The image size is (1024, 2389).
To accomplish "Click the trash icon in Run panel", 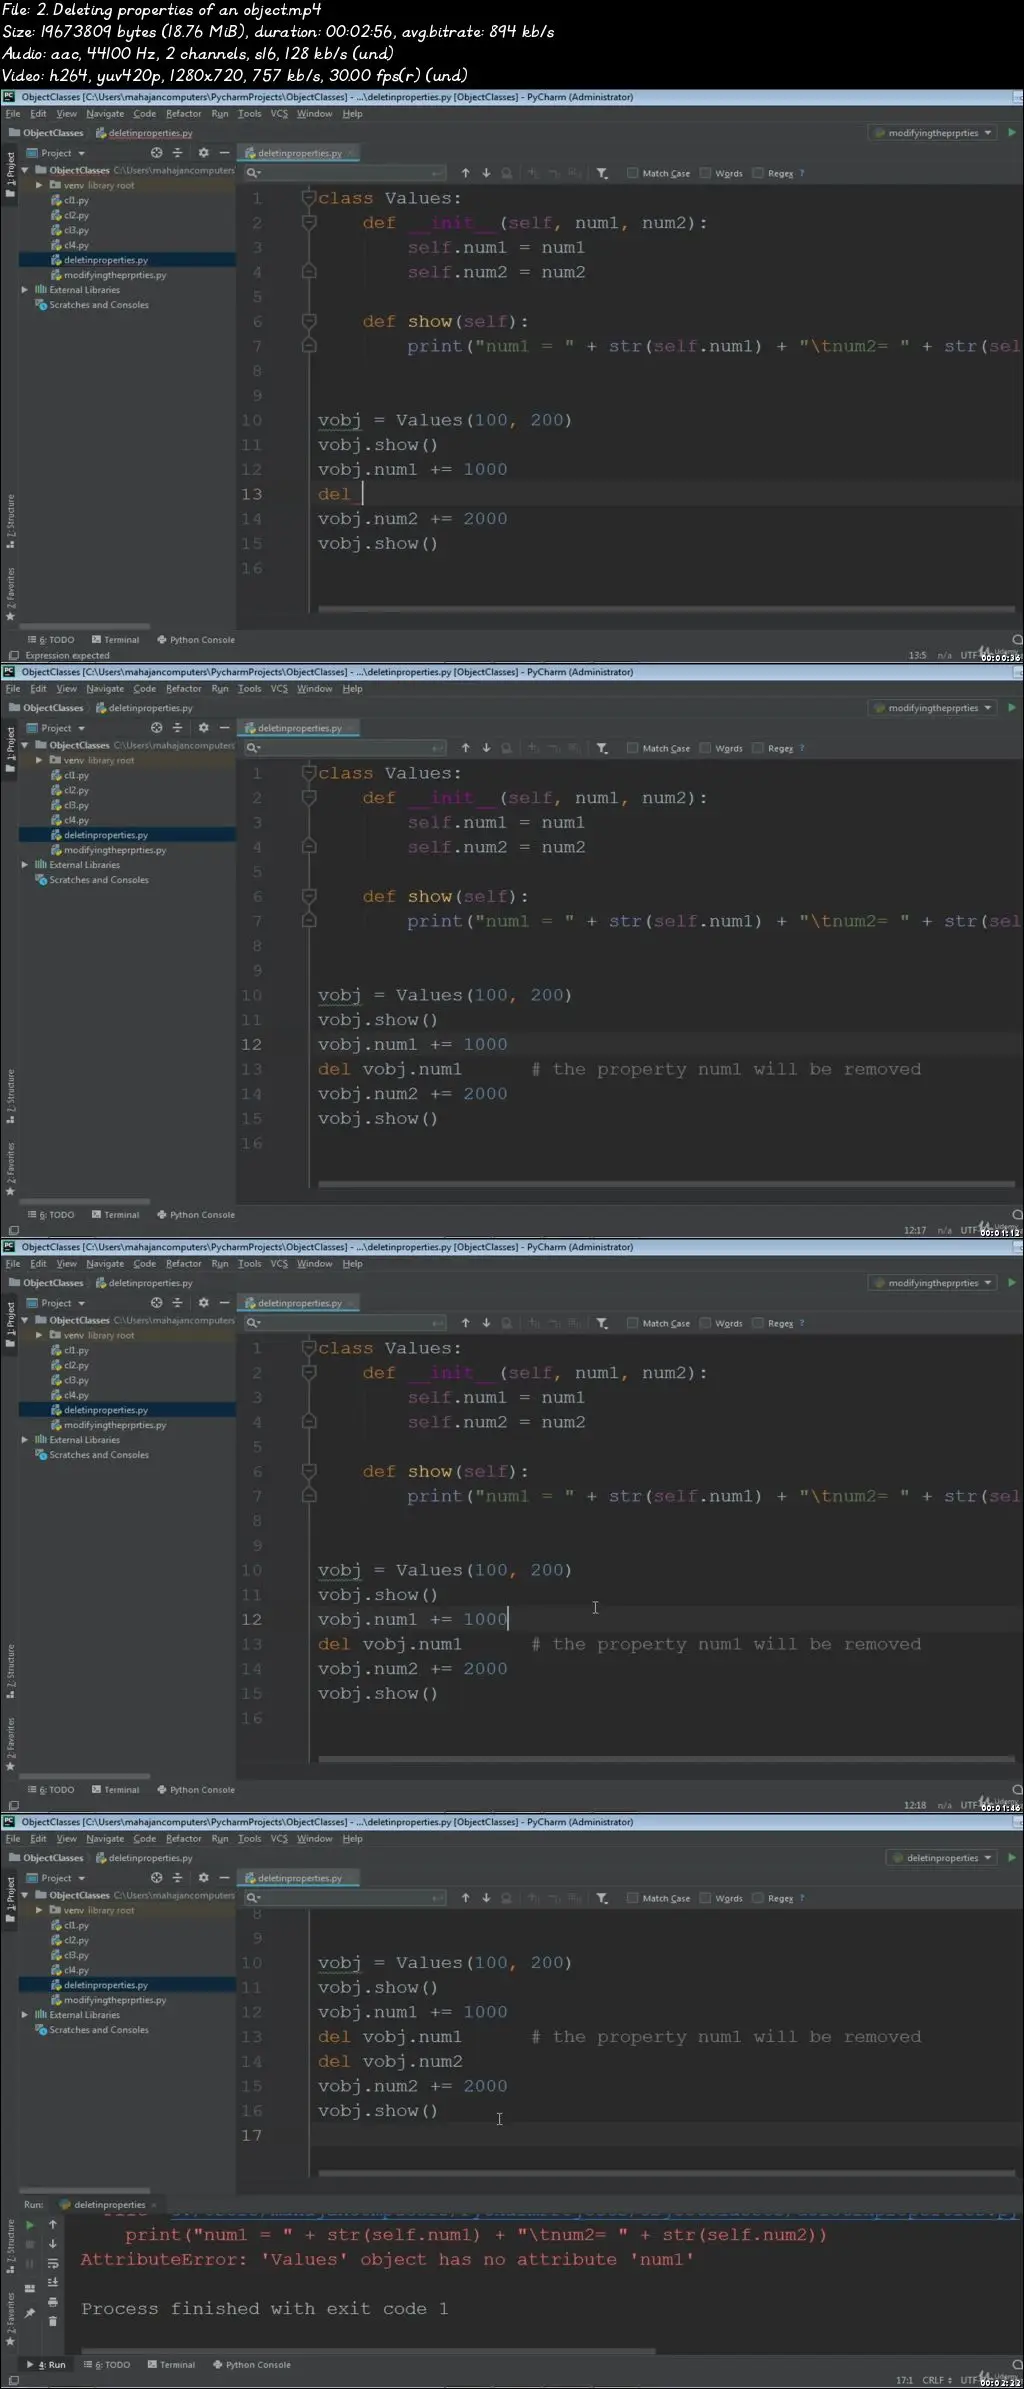I will click(53, 2320).
